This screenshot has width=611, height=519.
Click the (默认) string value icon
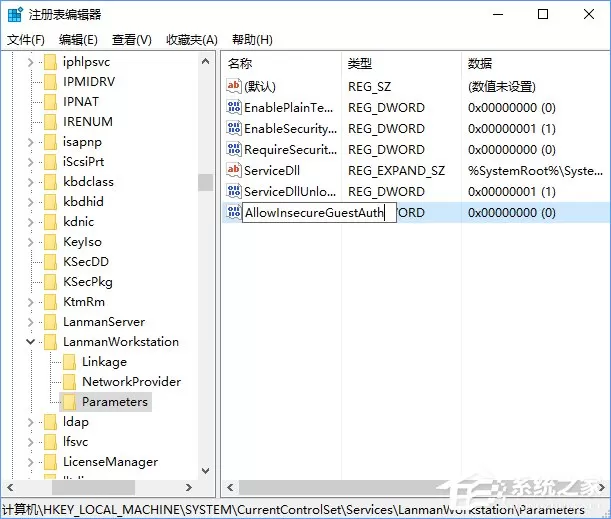233,86
